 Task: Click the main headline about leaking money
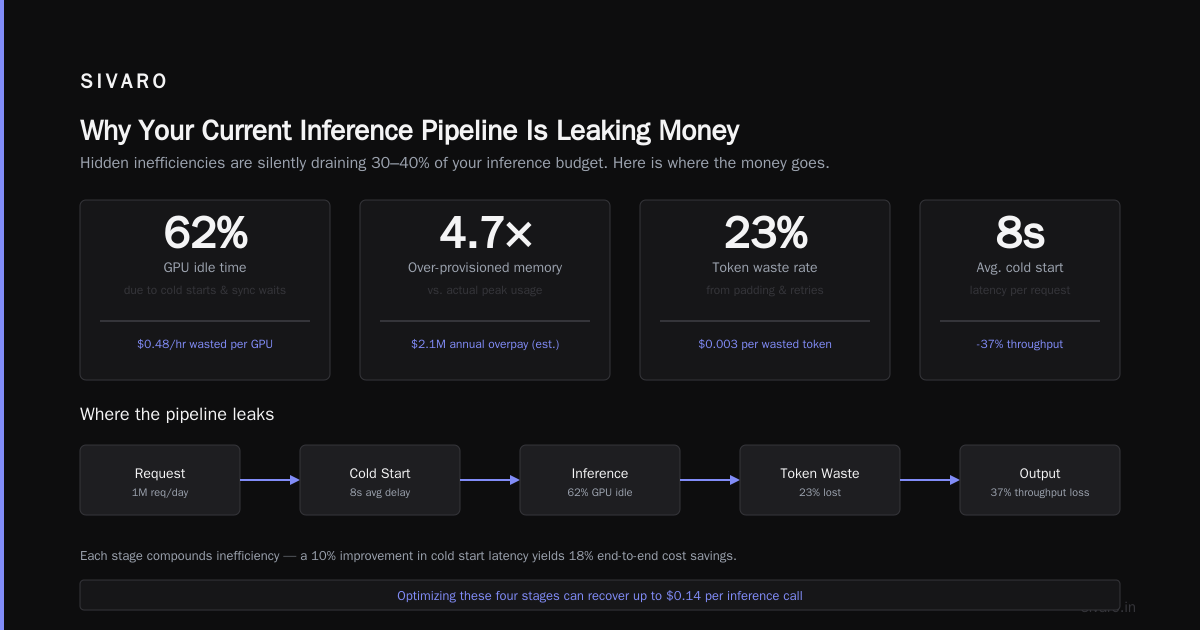click(410, 131)
